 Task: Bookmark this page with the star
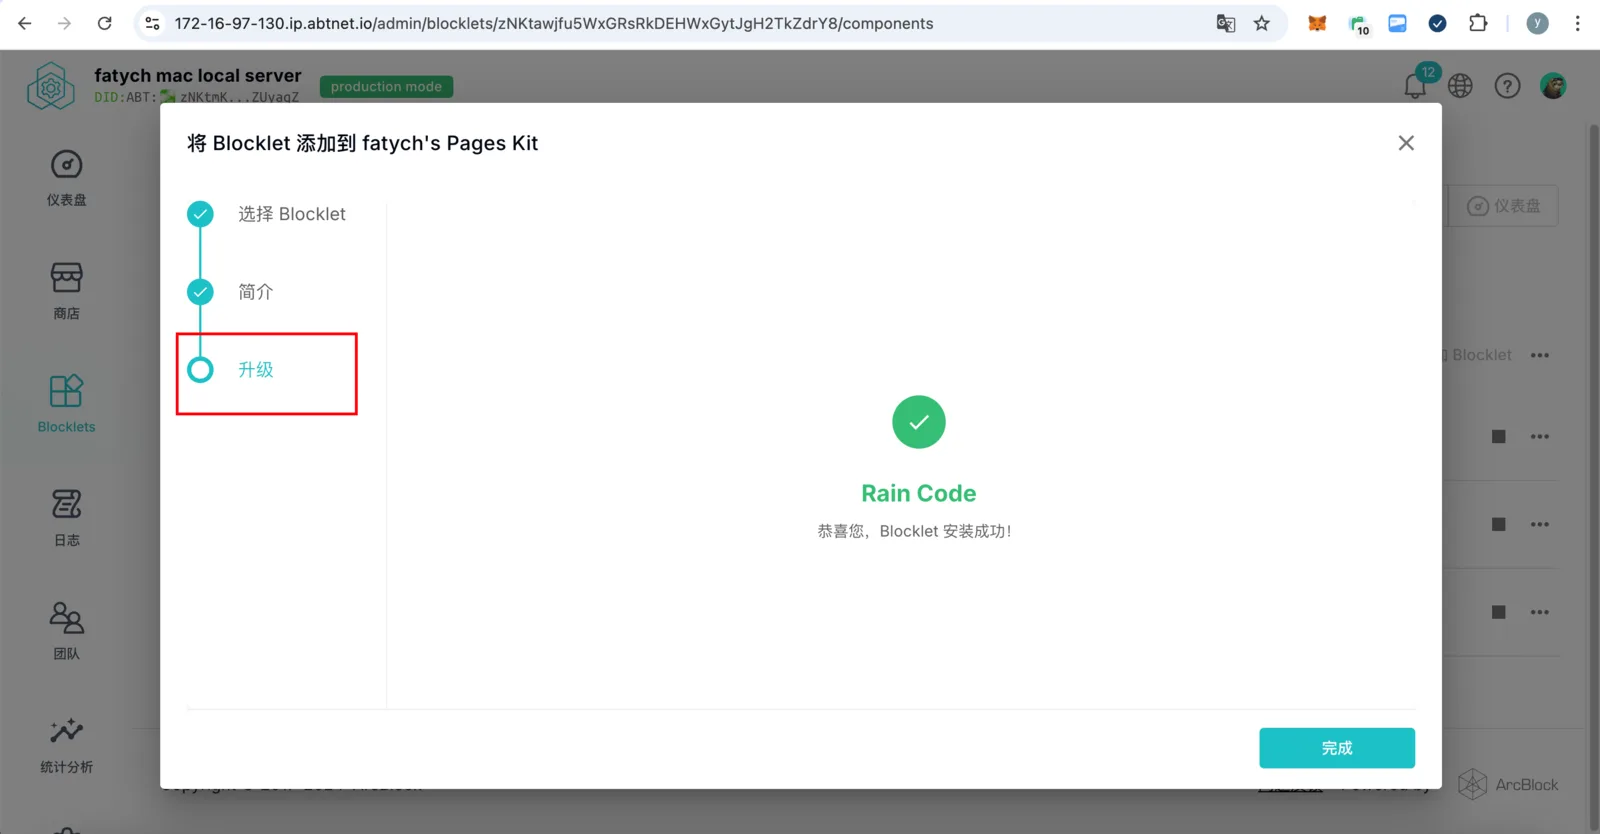click(x=1262, y=23)
